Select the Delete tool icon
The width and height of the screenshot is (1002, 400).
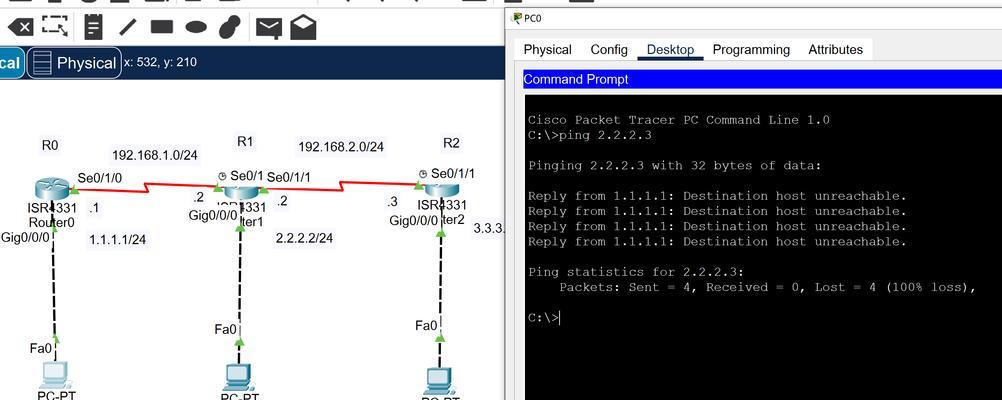pos(20,27)
